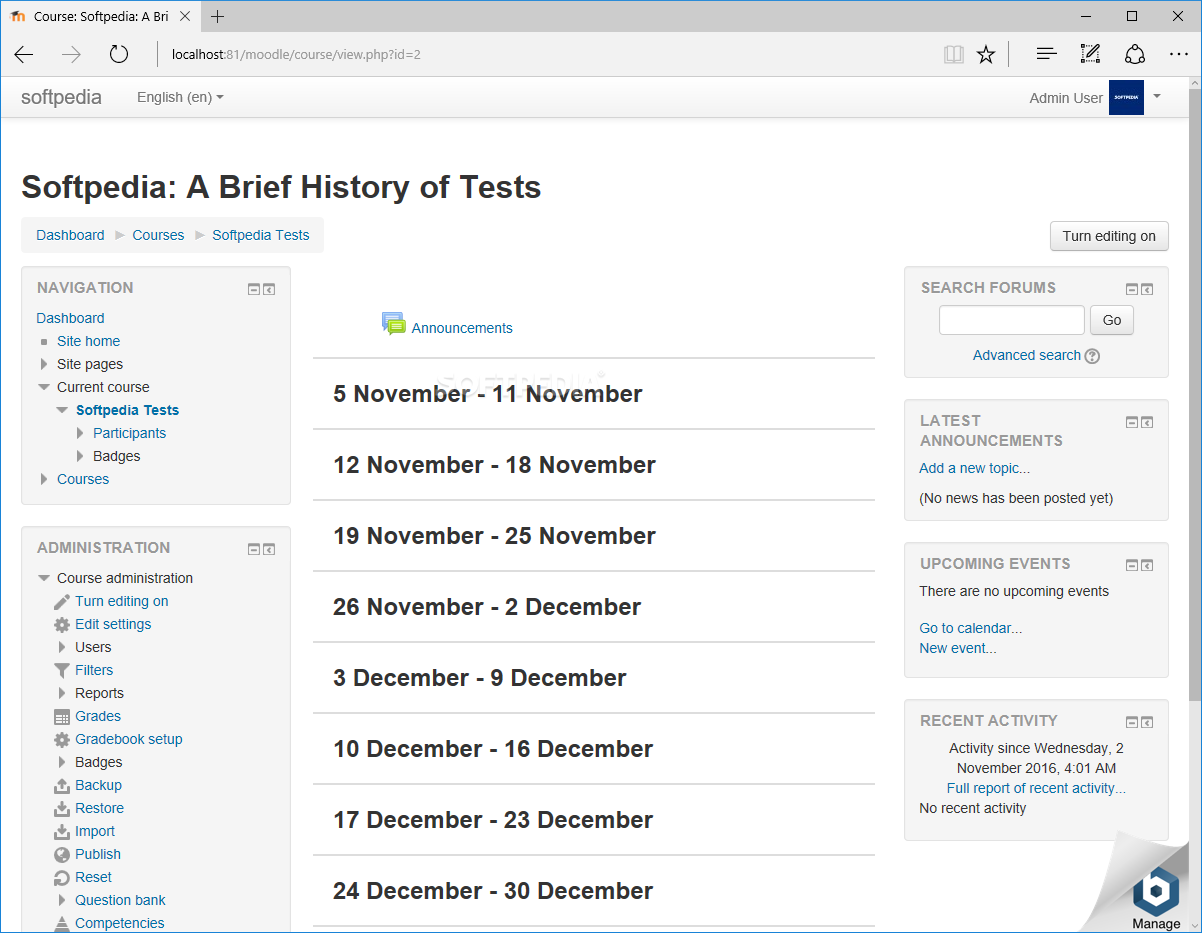Dock the Recent Activity block
This screenshot has width=1202, height=933.
1147,722
